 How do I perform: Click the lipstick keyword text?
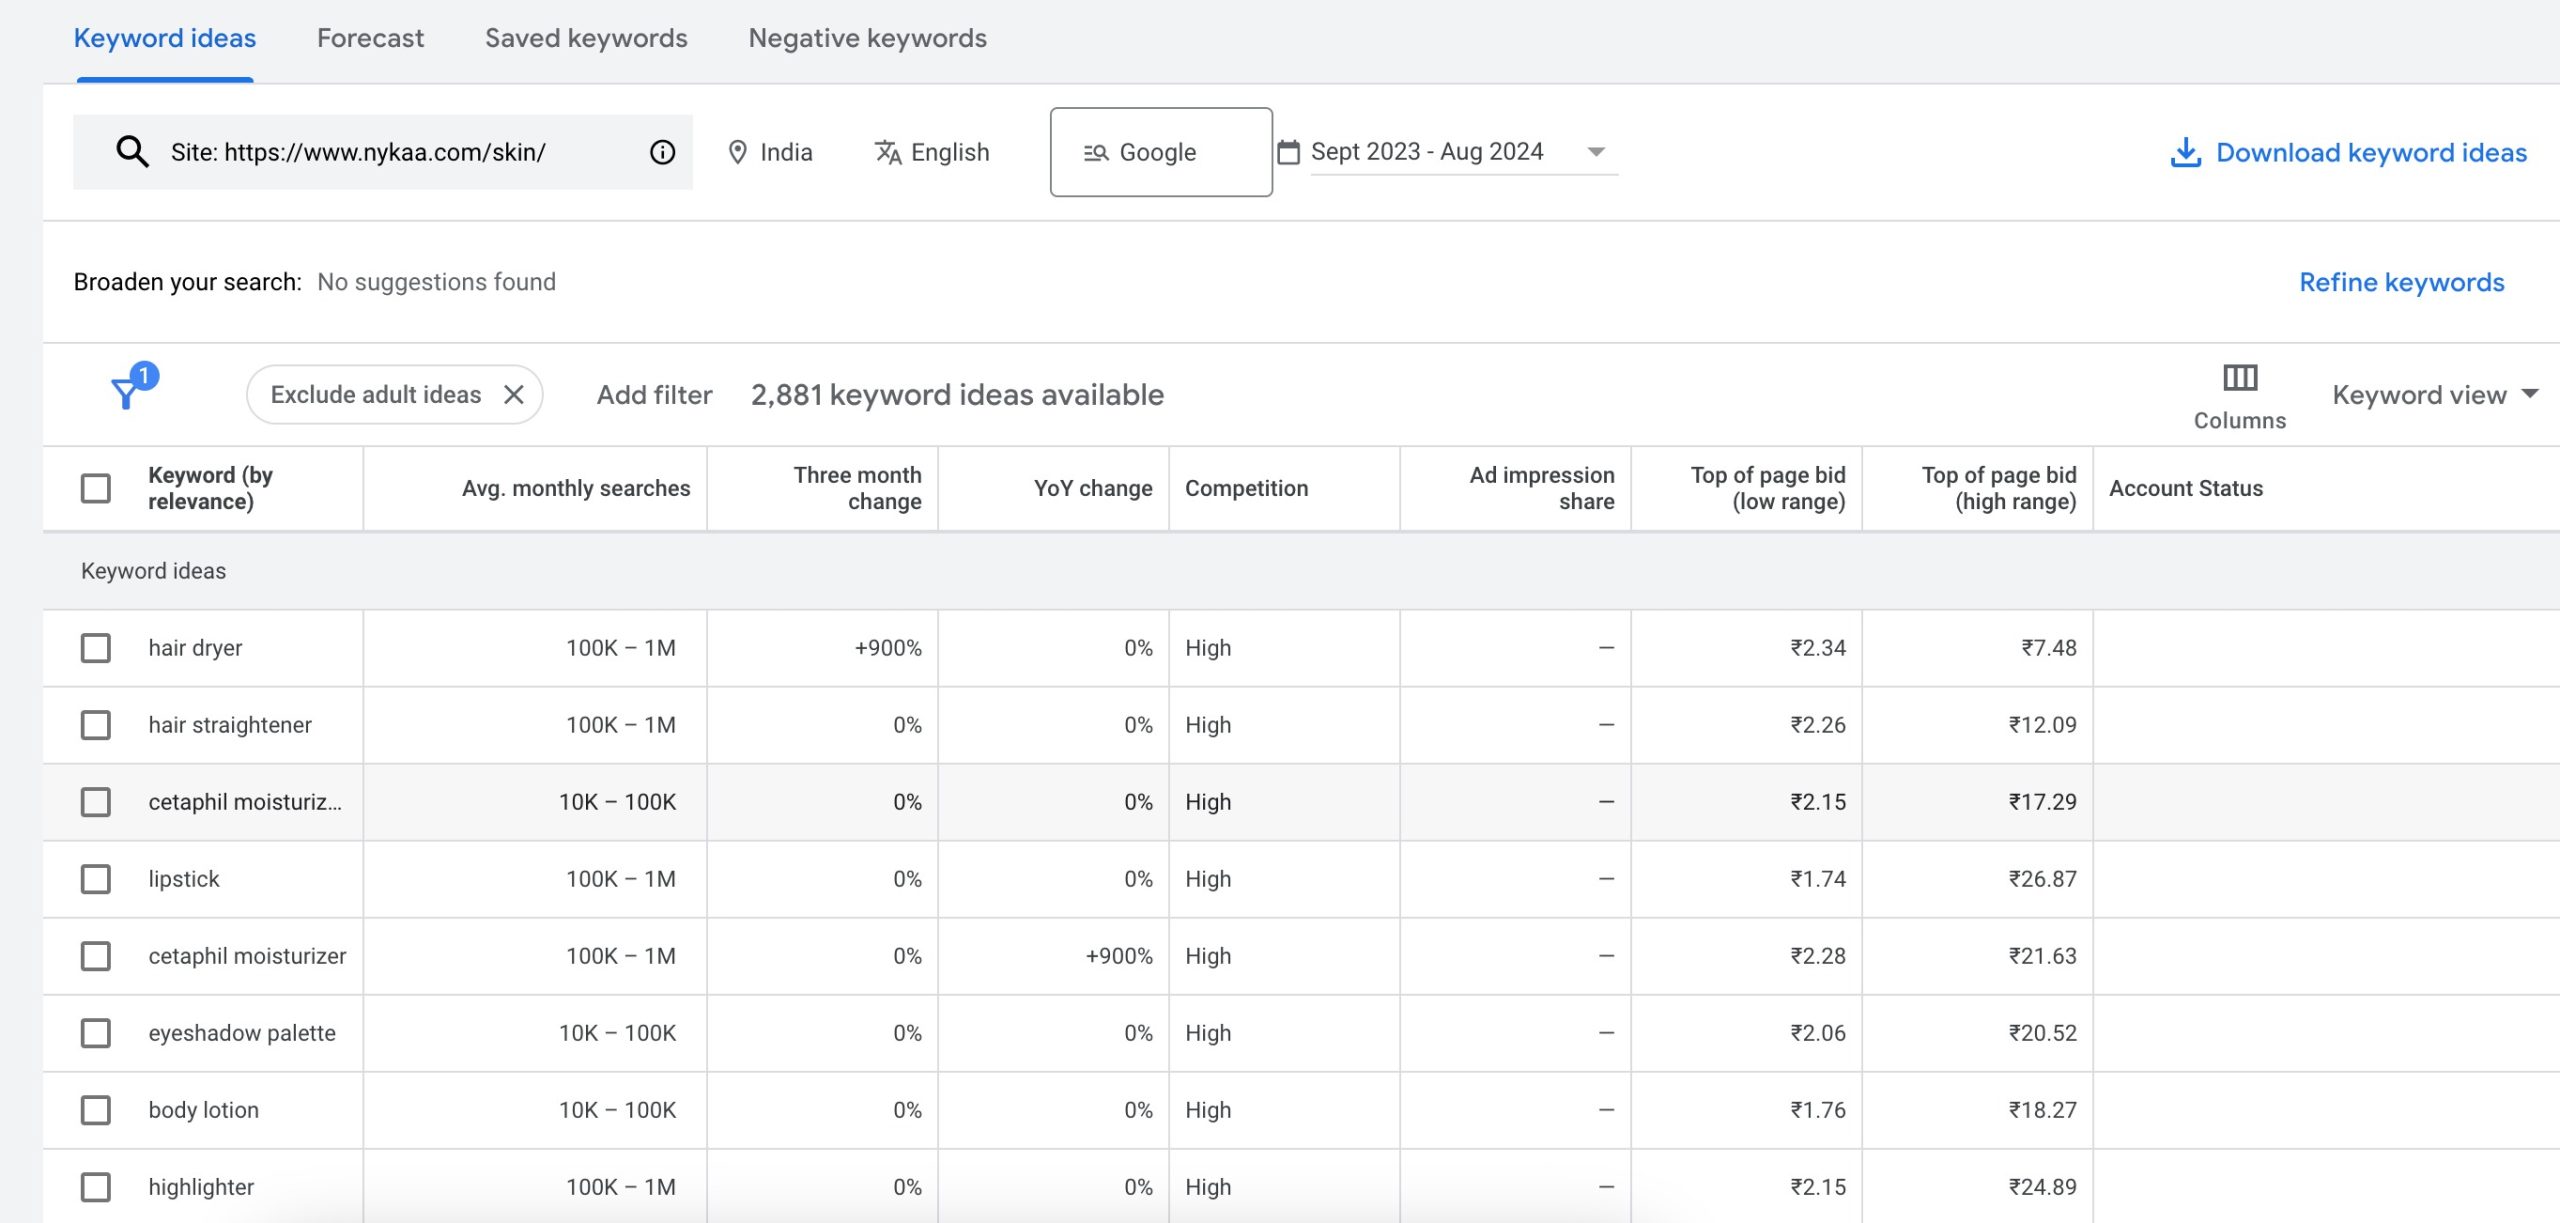click(x=184, y=879)
